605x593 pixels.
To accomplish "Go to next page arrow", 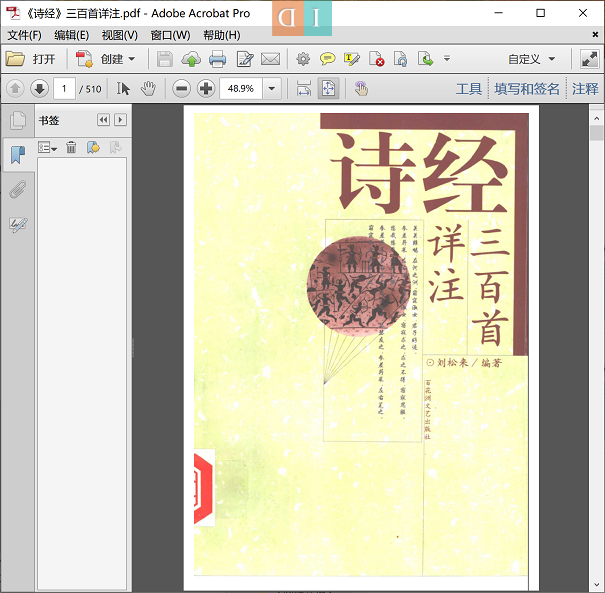I will tap(39, 89).
